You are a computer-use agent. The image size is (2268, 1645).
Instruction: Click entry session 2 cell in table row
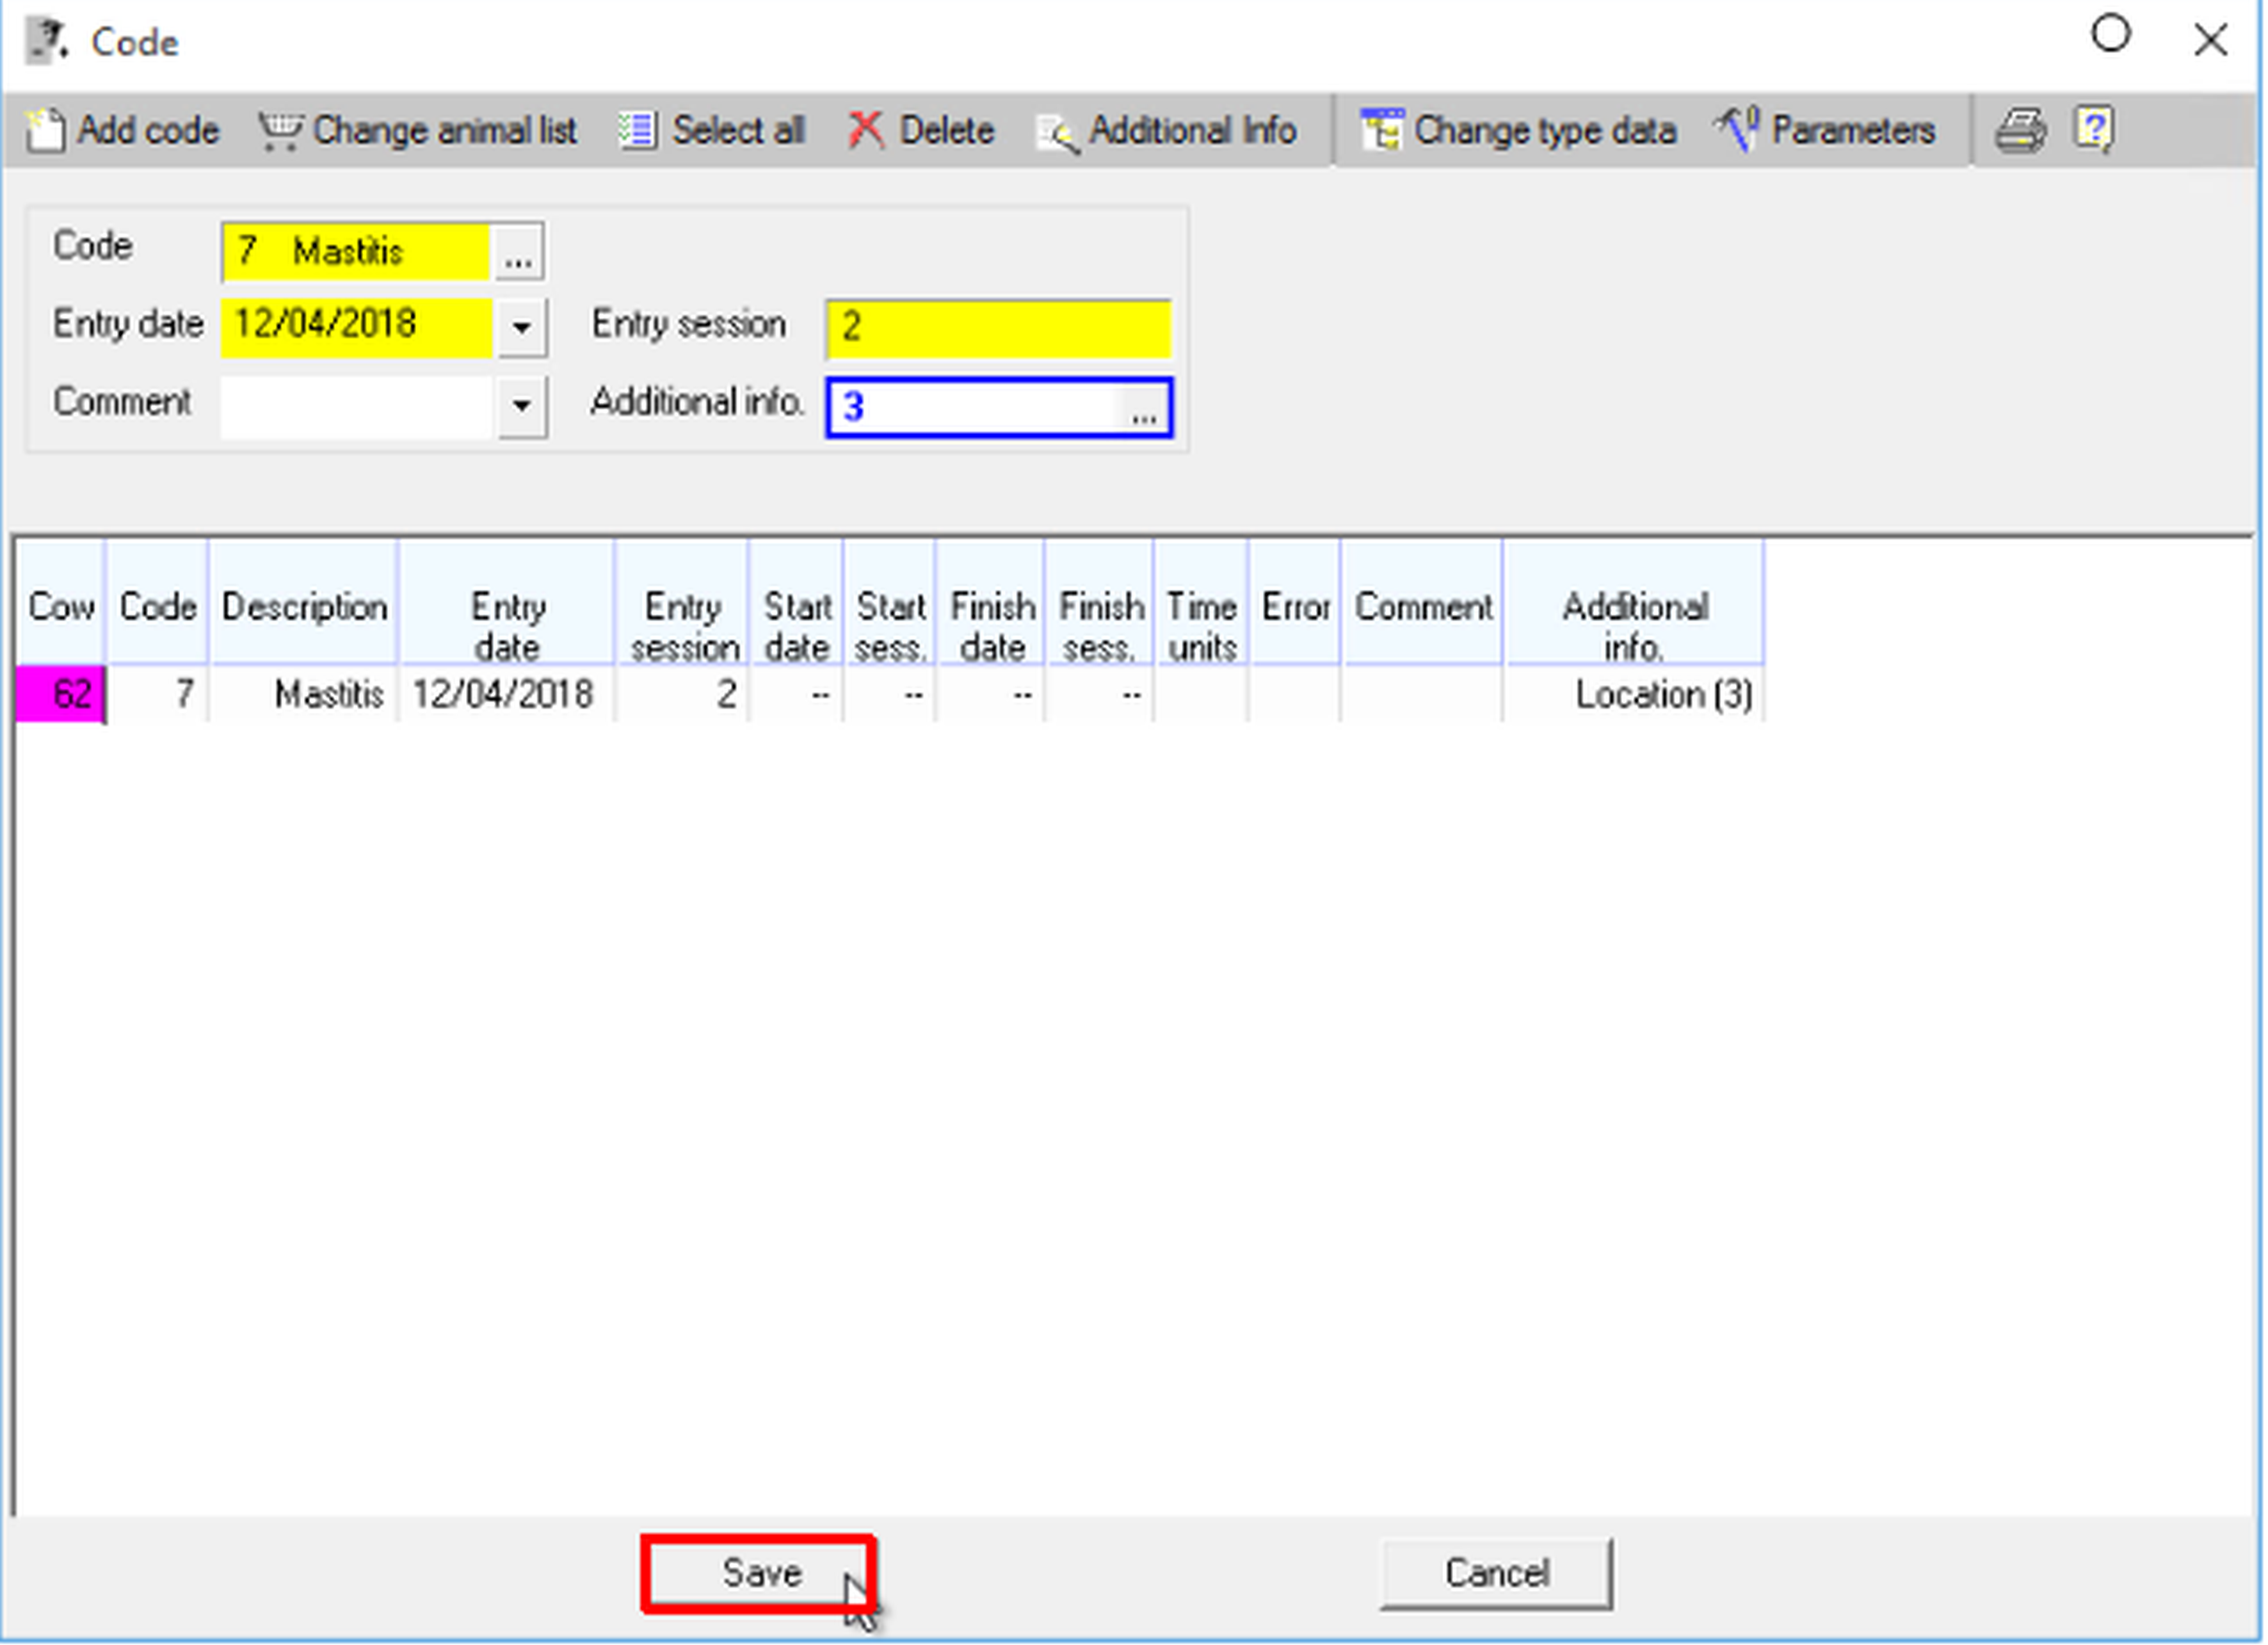pos(683,694)
